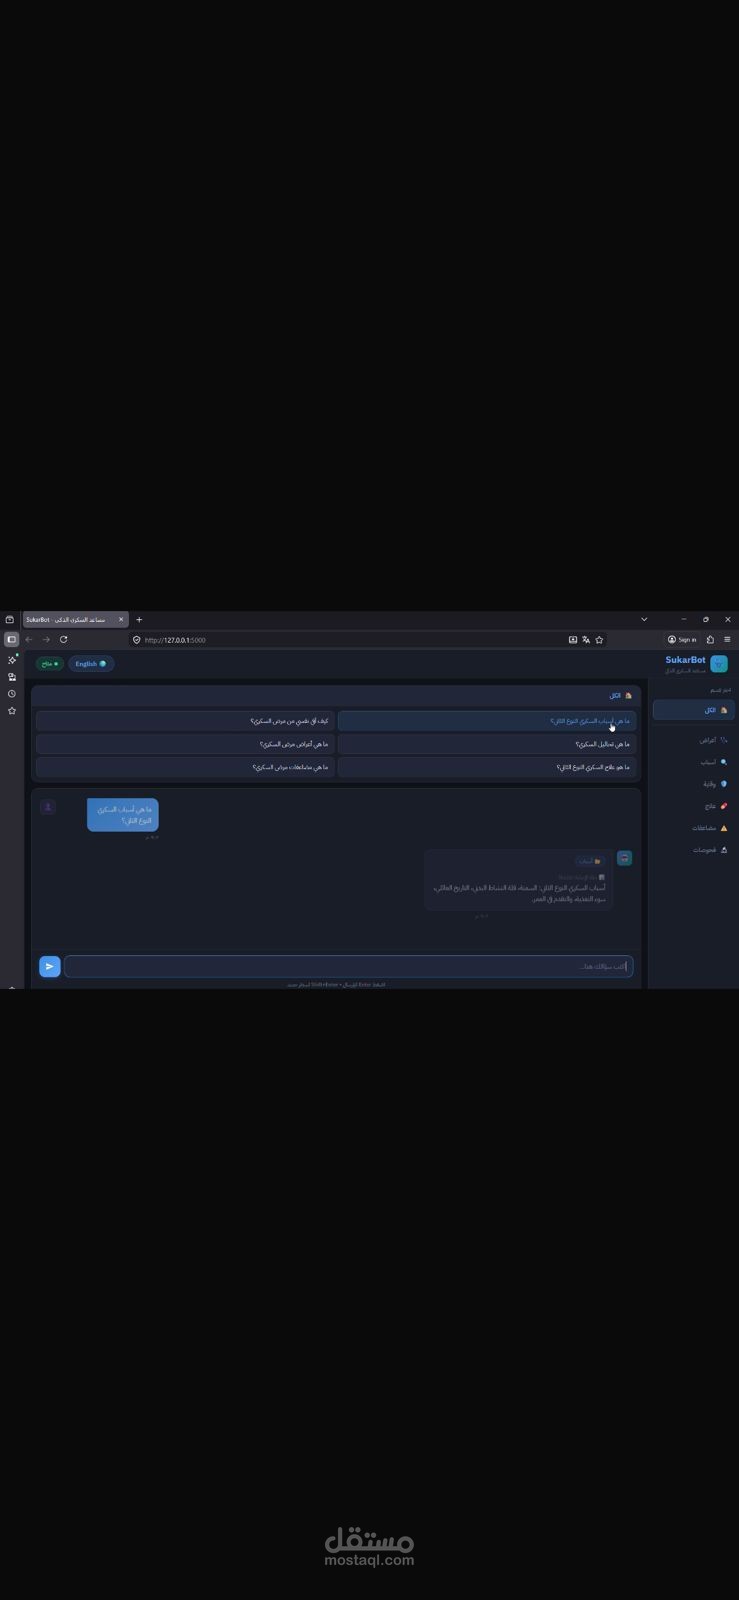Open the browser hamburger menu
This screenshot has width=739, height=1600.
tap(727, 640)
